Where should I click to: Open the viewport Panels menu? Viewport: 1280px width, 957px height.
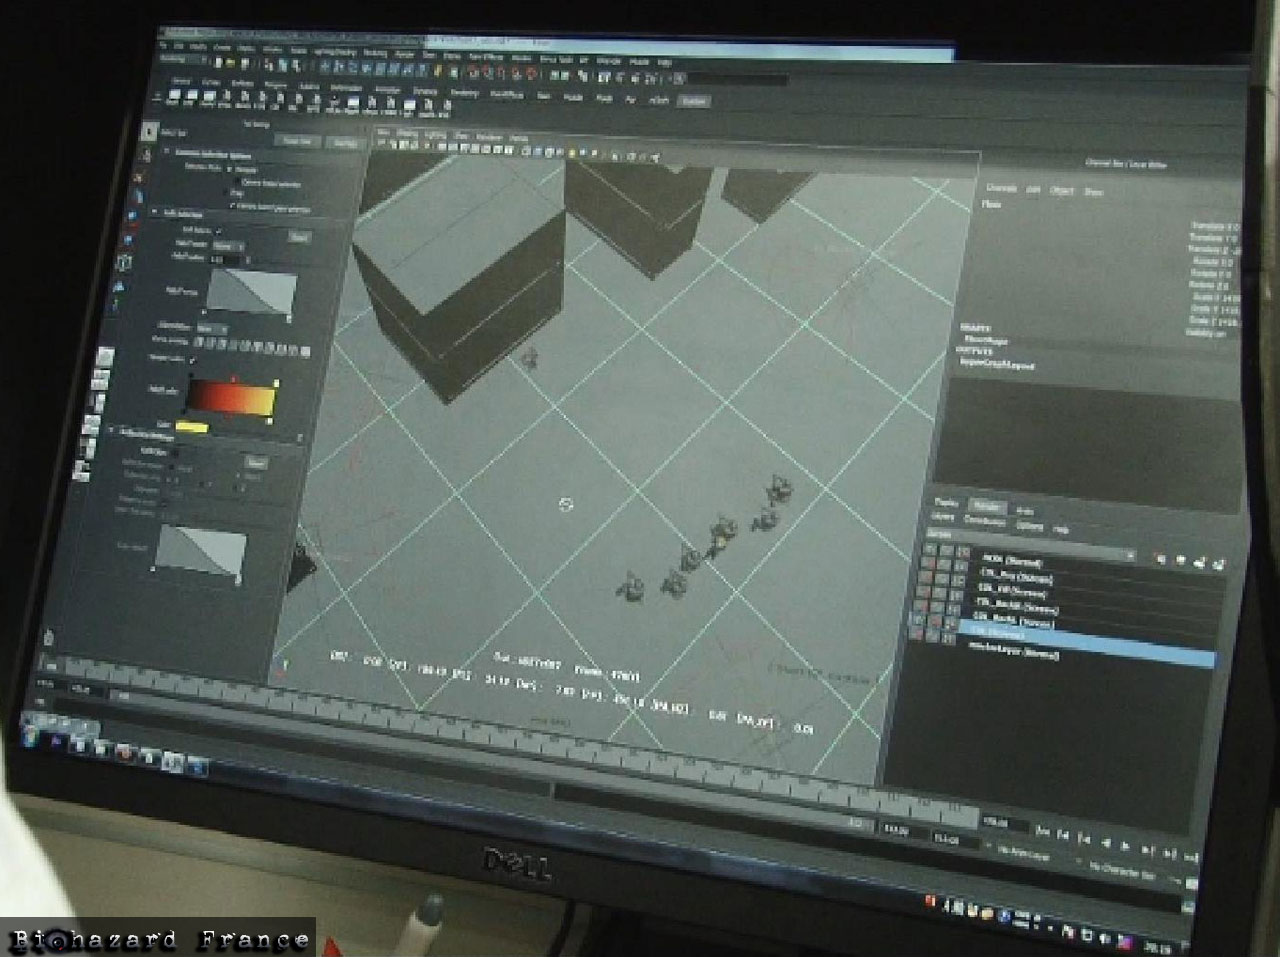pyautogui.click(x=519, y=138)
